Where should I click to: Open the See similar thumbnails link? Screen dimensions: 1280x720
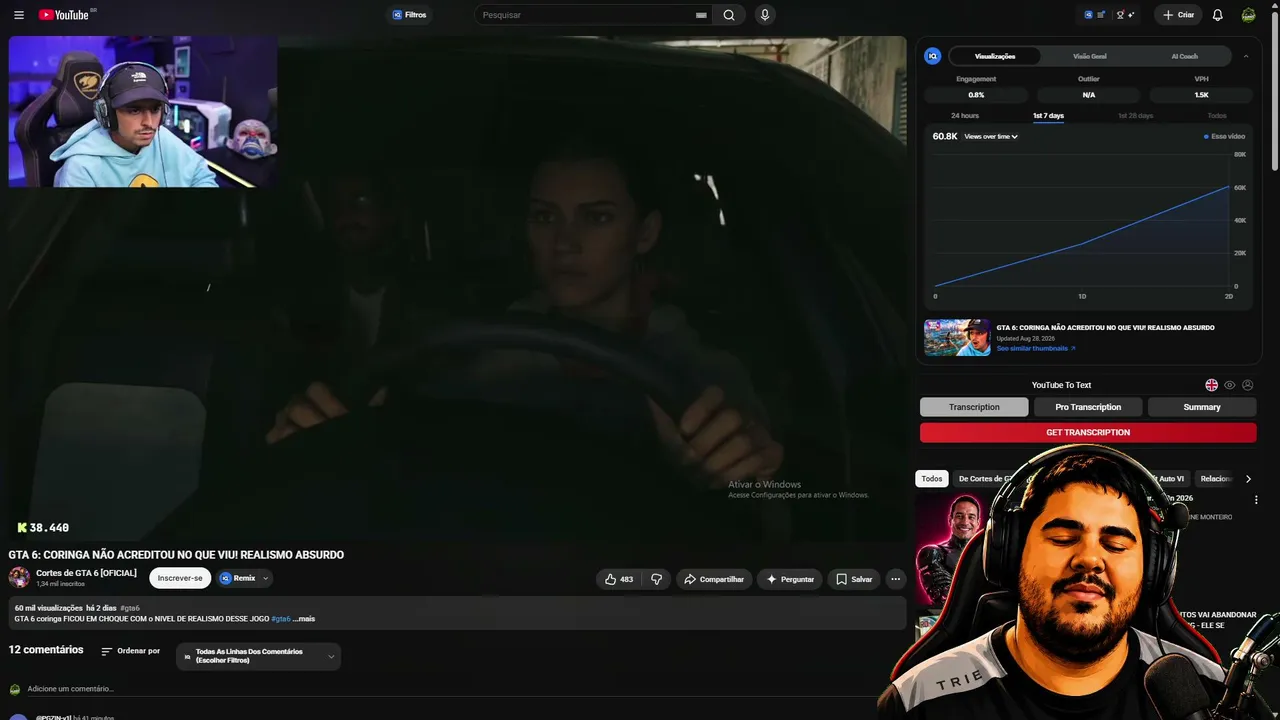click(1036, 348)
